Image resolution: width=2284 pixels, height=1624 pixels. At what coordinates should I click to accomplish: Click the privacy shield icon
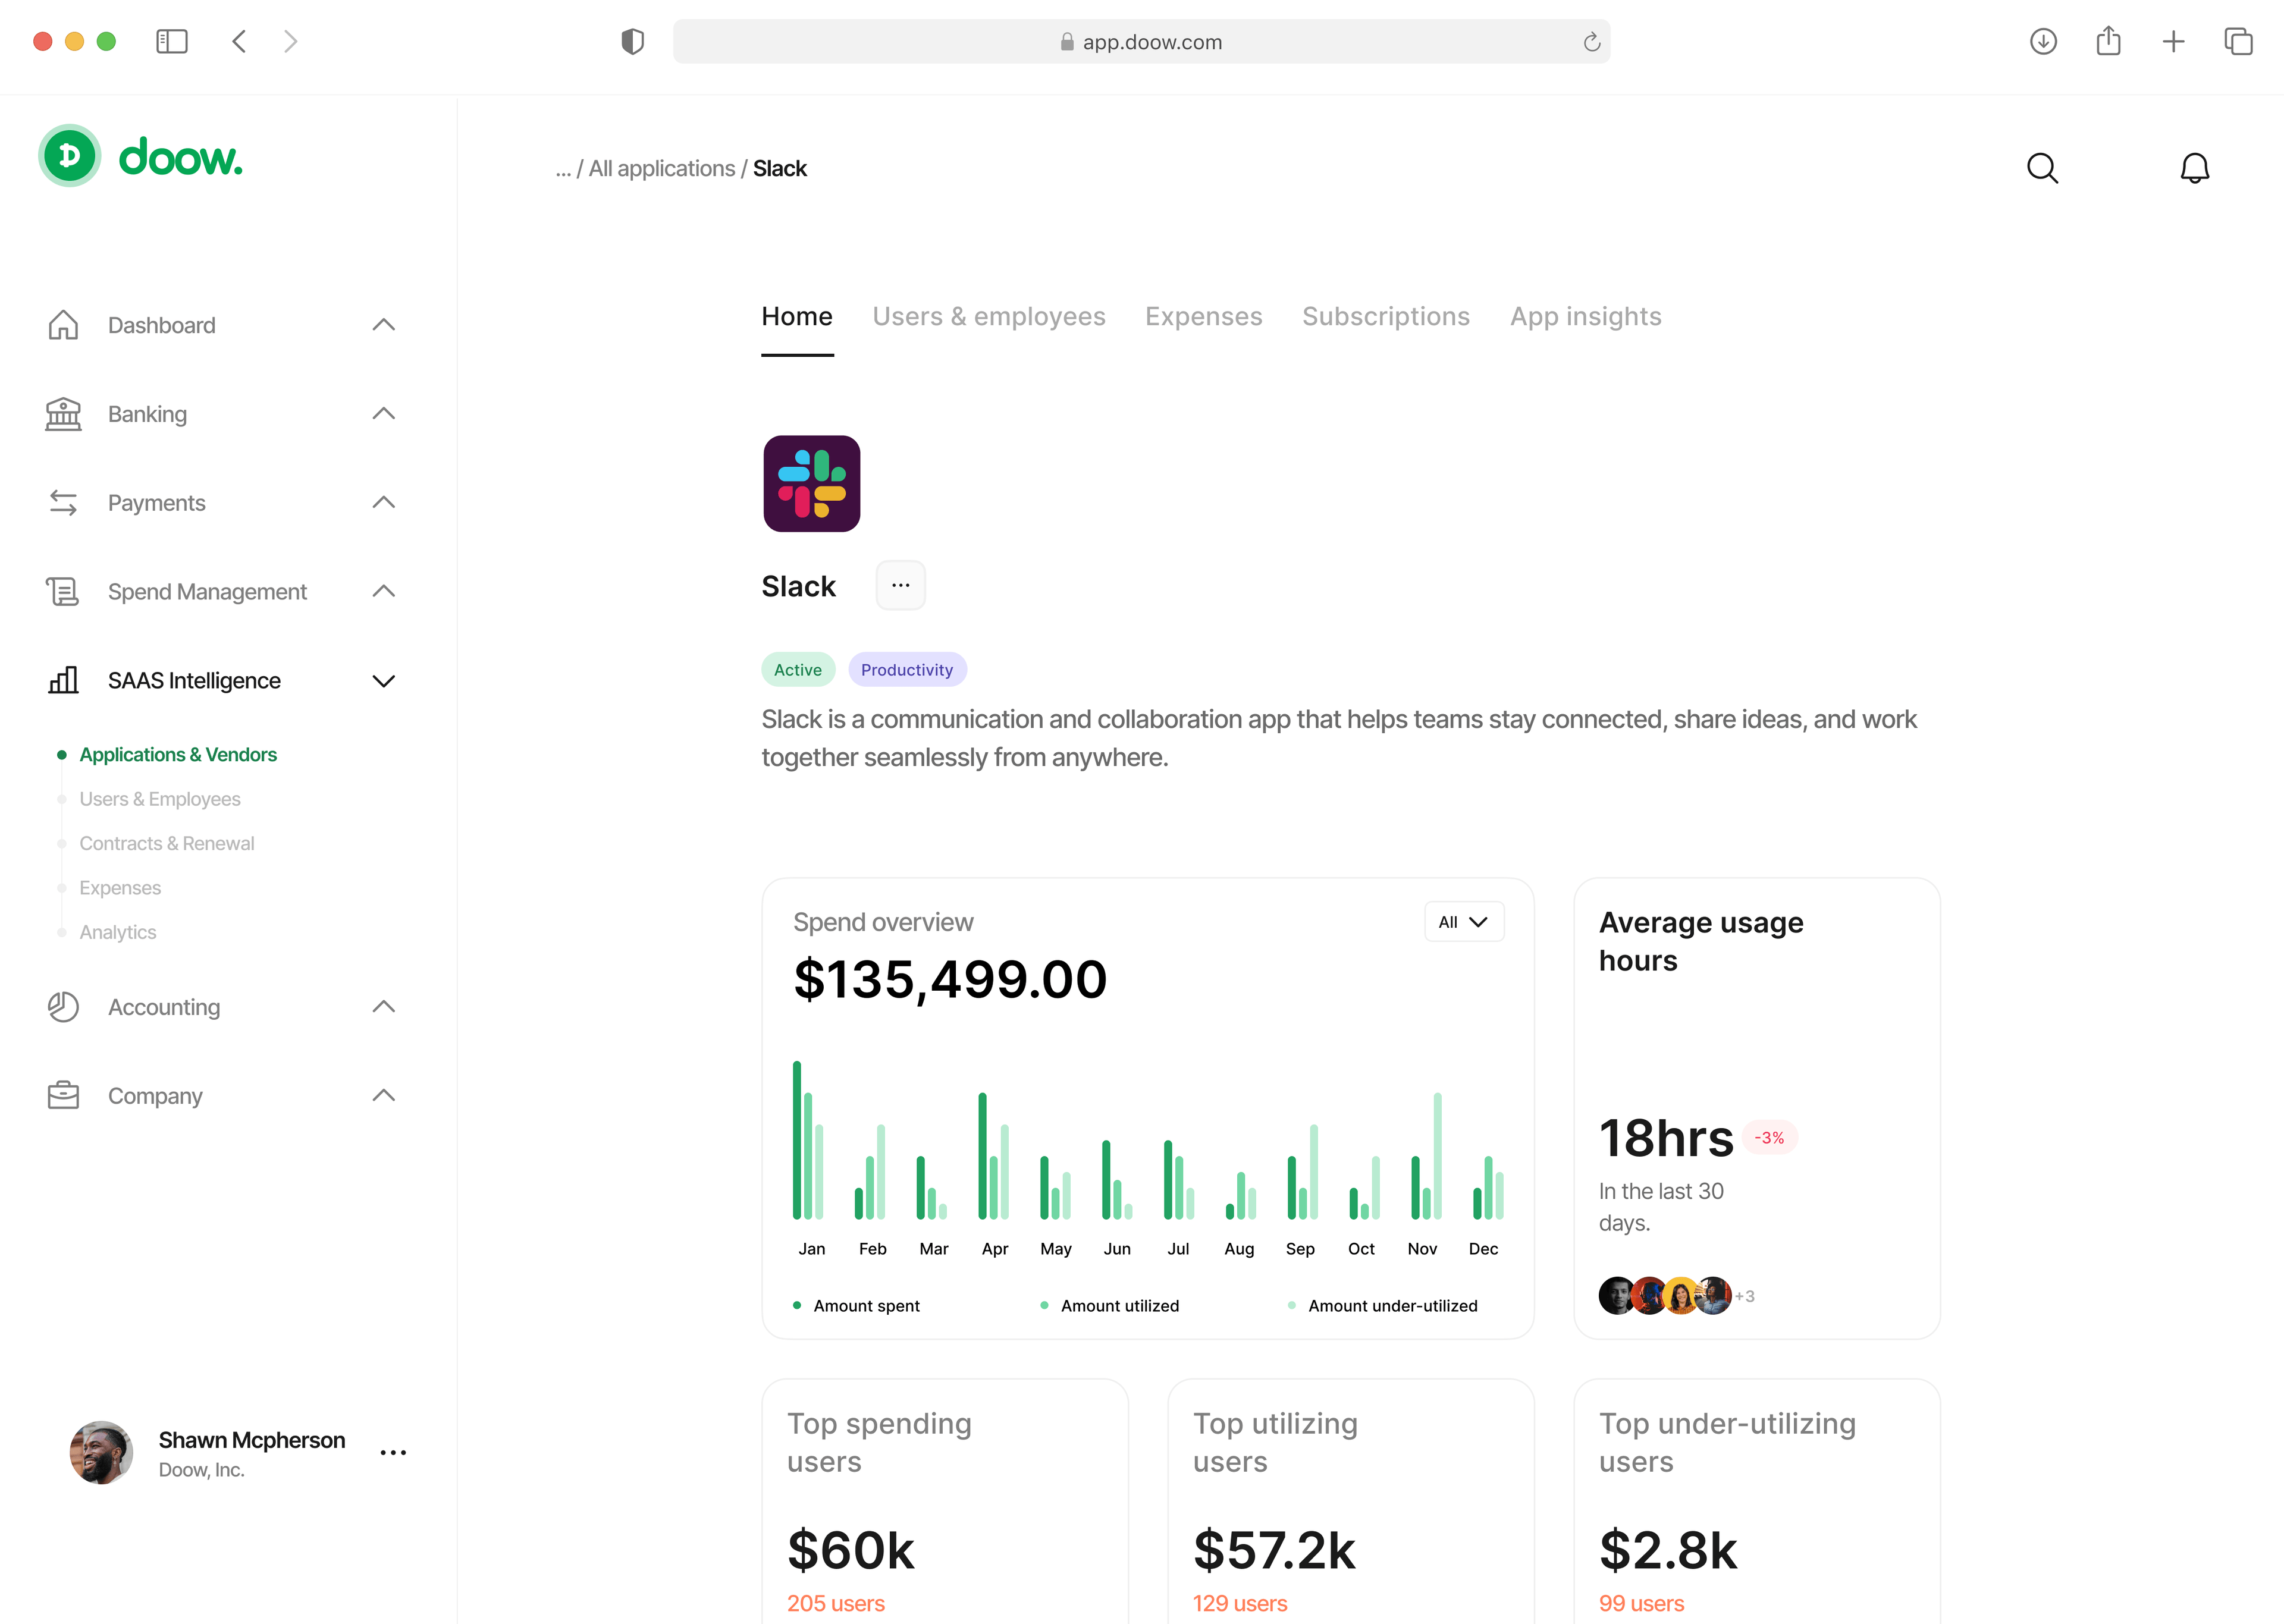pyautogui.click(x=632, y=41)
